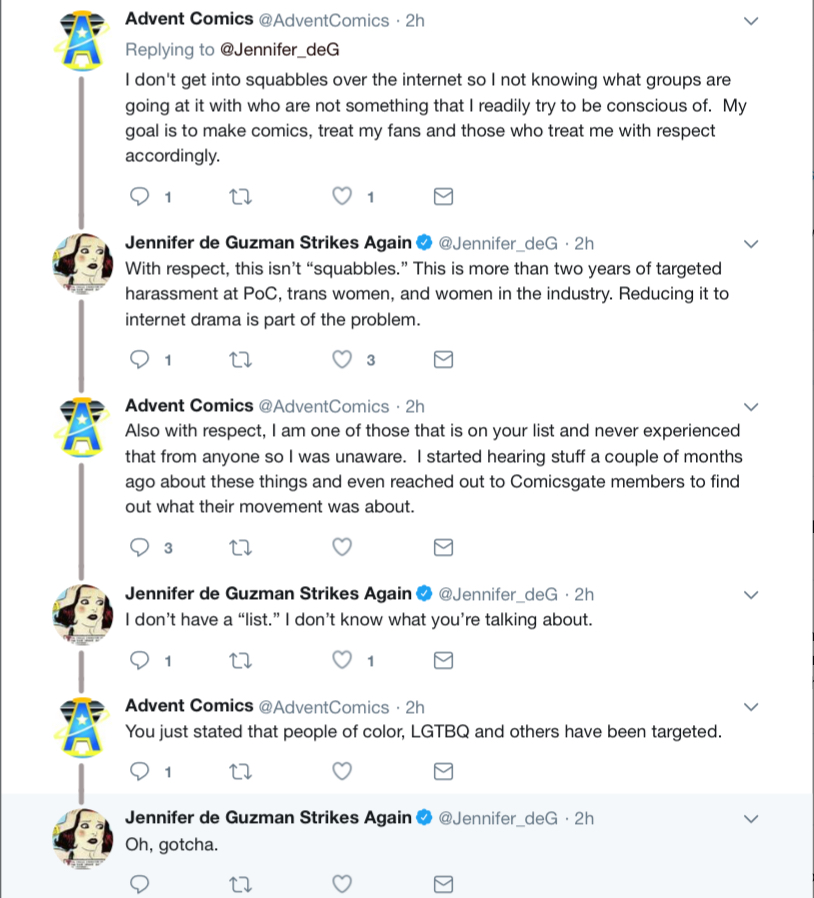The height and width of the screenshot is (898, 814).
Task: Like the "I don't have a list" tweet
Action: pyautogui.click(x=342, y=660)
